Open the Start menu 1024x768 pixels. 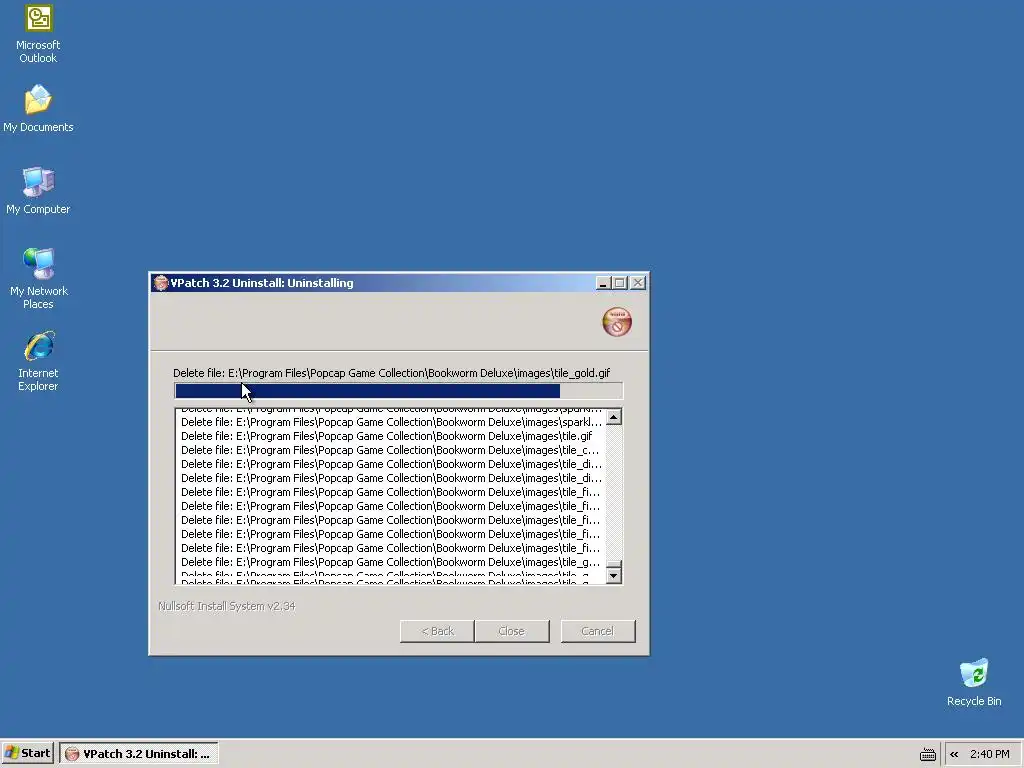(x=27, y=753)
